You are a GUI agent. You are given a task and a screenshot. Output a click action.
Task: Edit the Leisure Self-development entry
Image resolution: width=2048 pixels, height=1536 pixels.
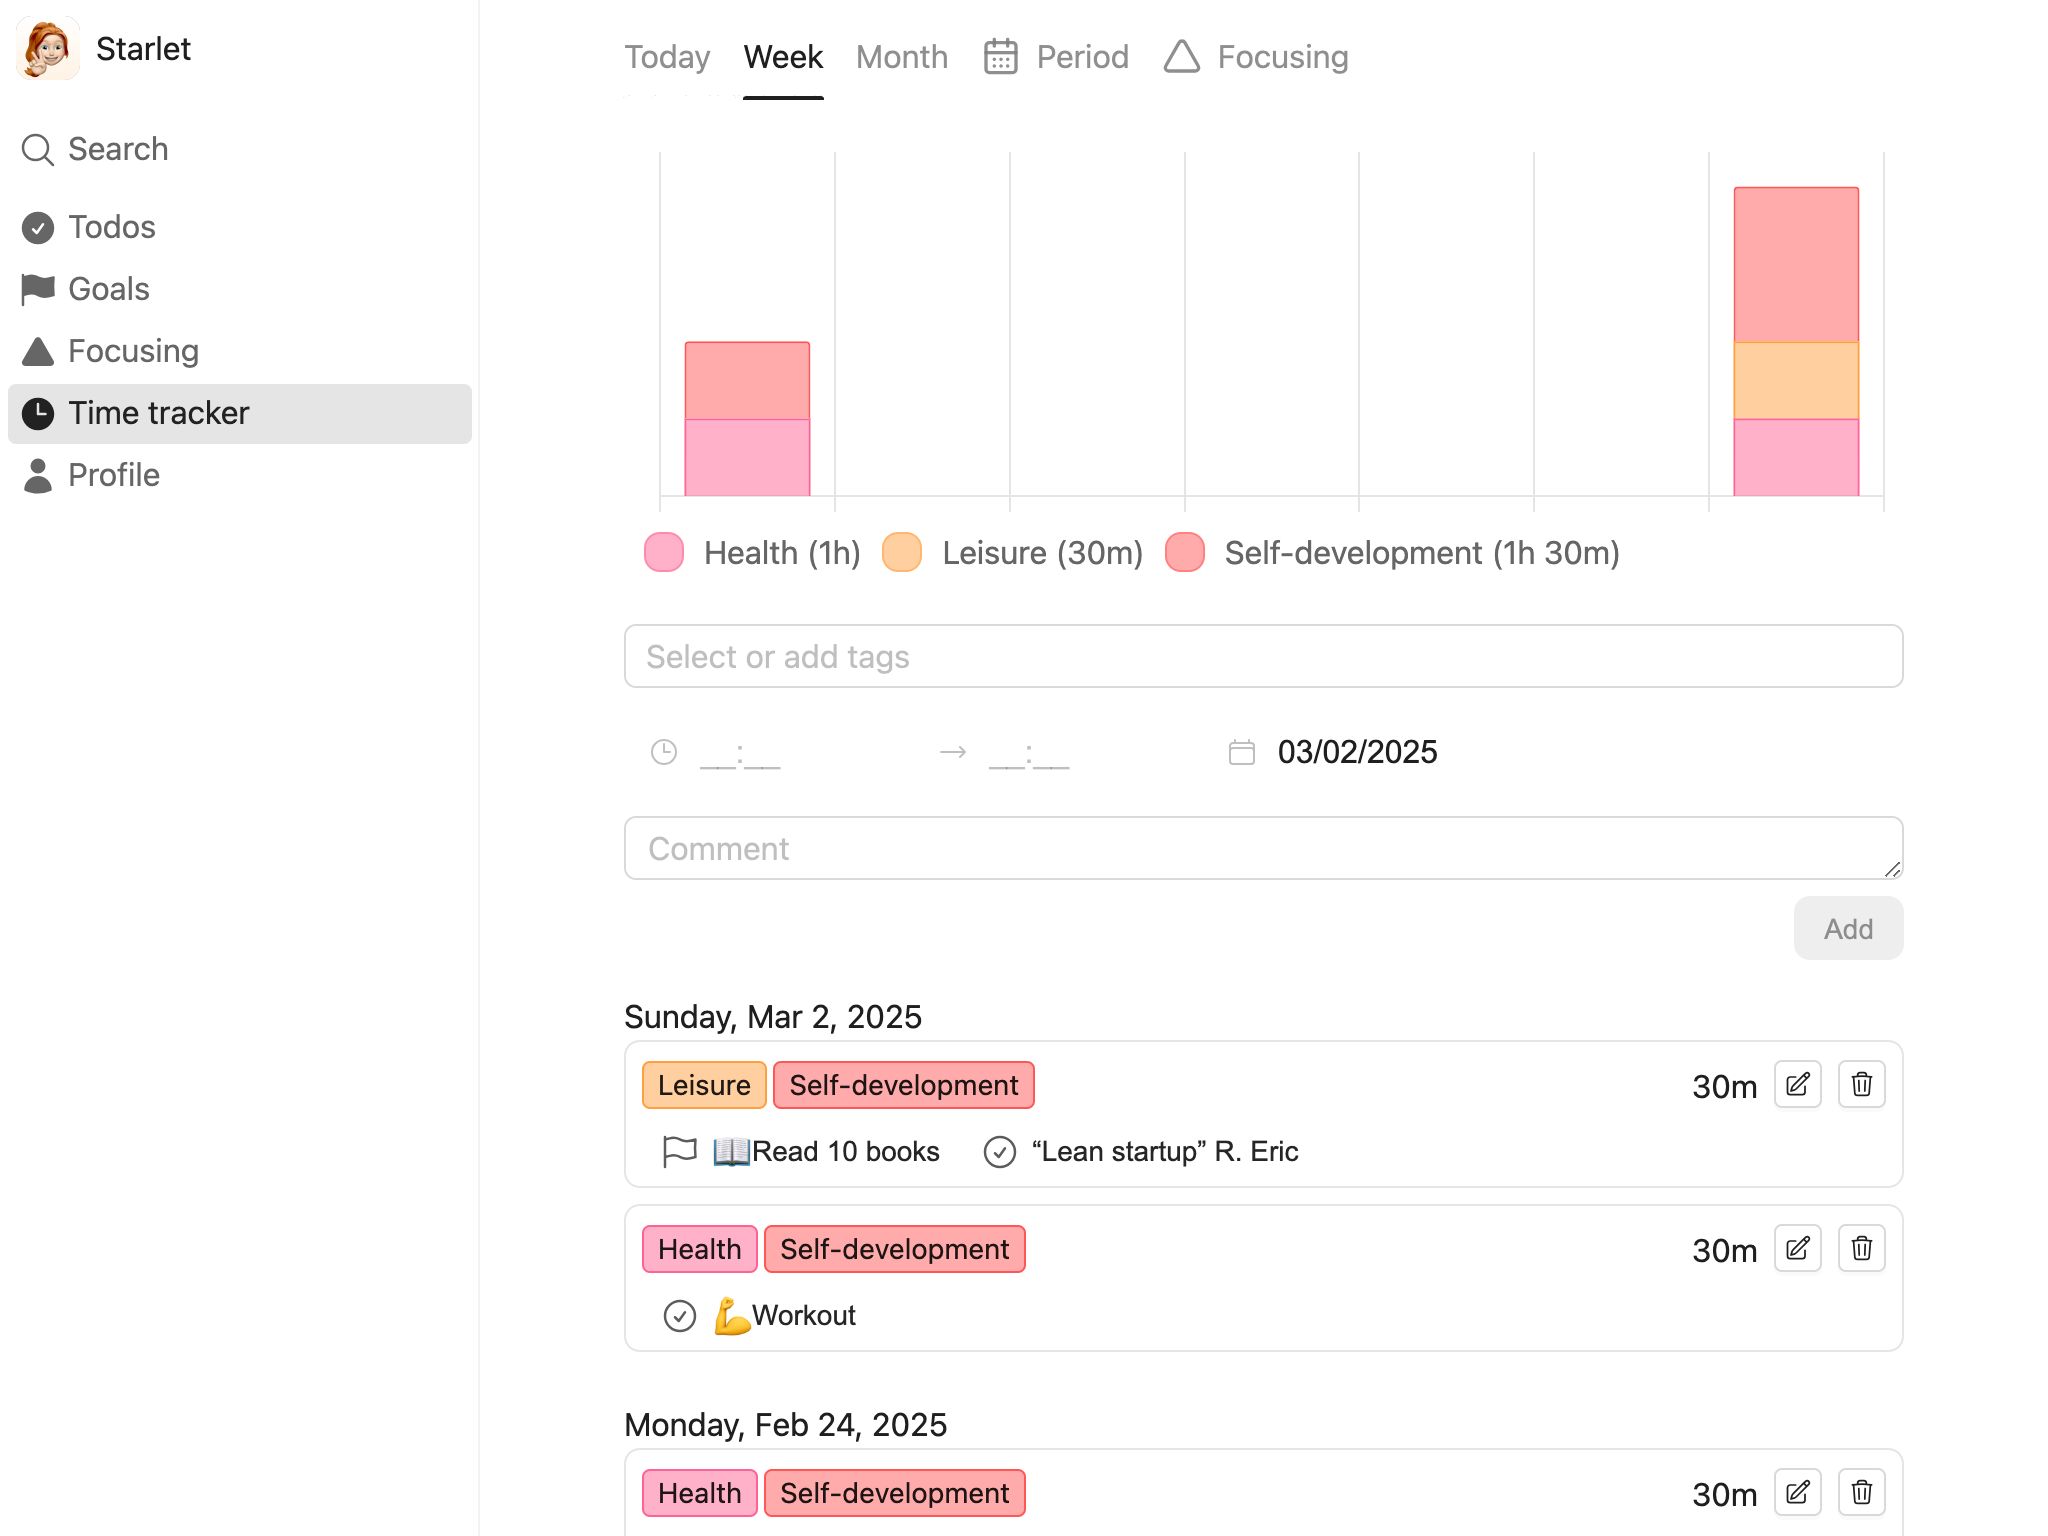coord(1797,1085)
